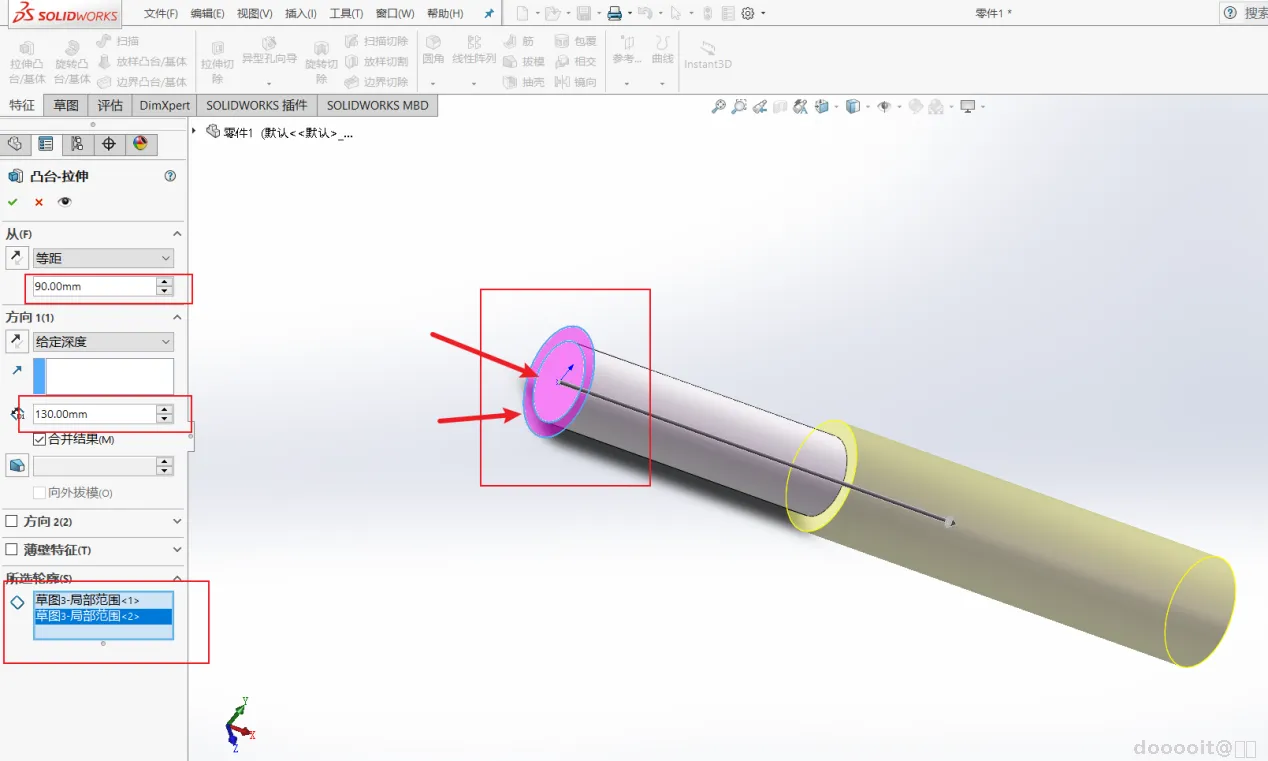
Task: Collapse the 所选轮廓 section chevron
Action: pos(177,578)
